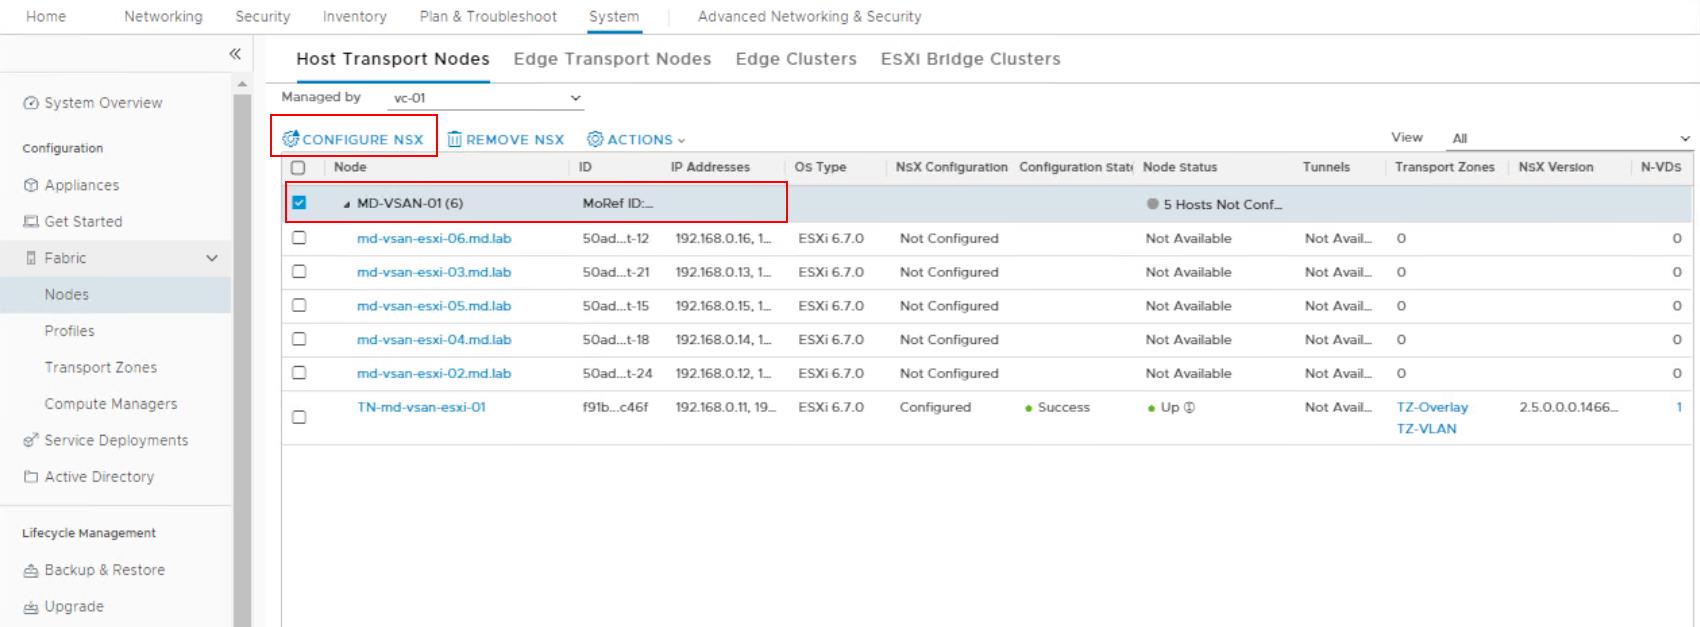Click the Actions gear icon

click(595, 139)
